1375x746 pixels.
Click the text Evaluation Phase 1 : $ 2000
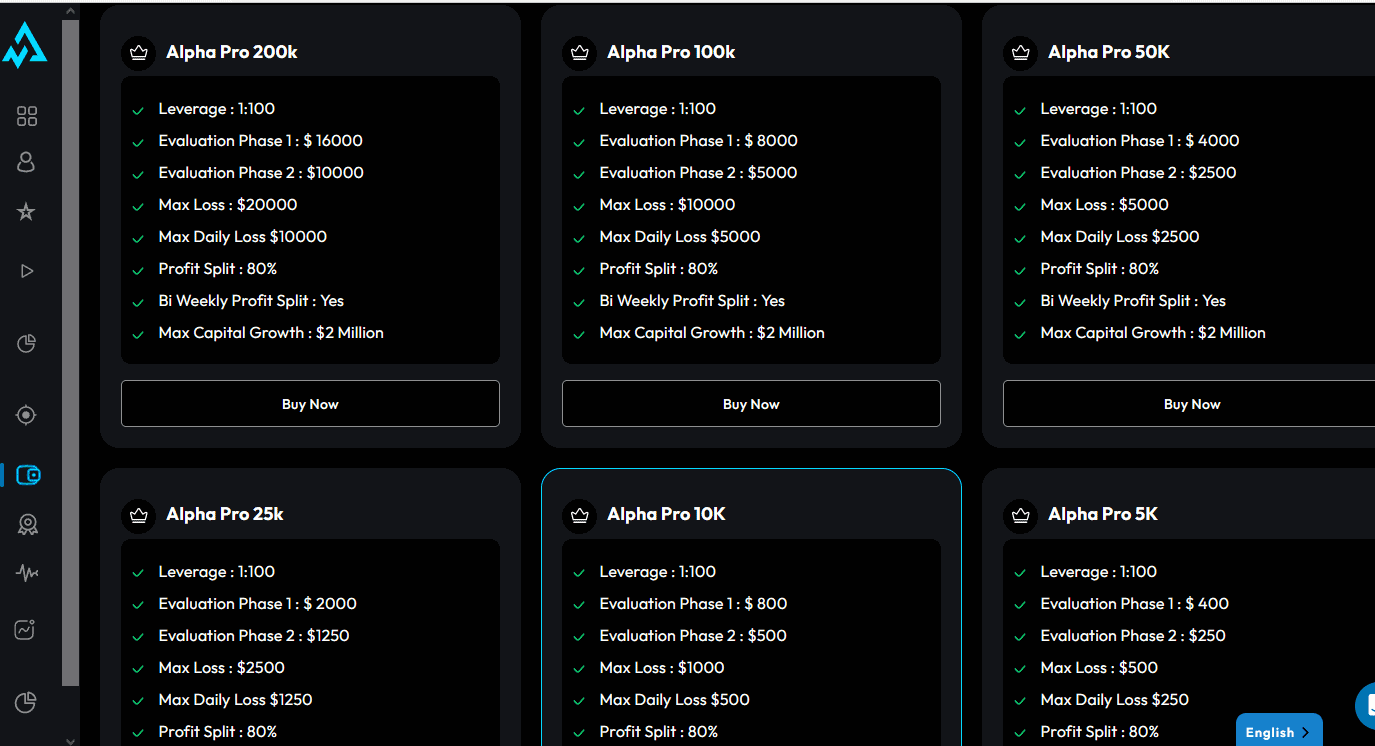tap(257, 604)
